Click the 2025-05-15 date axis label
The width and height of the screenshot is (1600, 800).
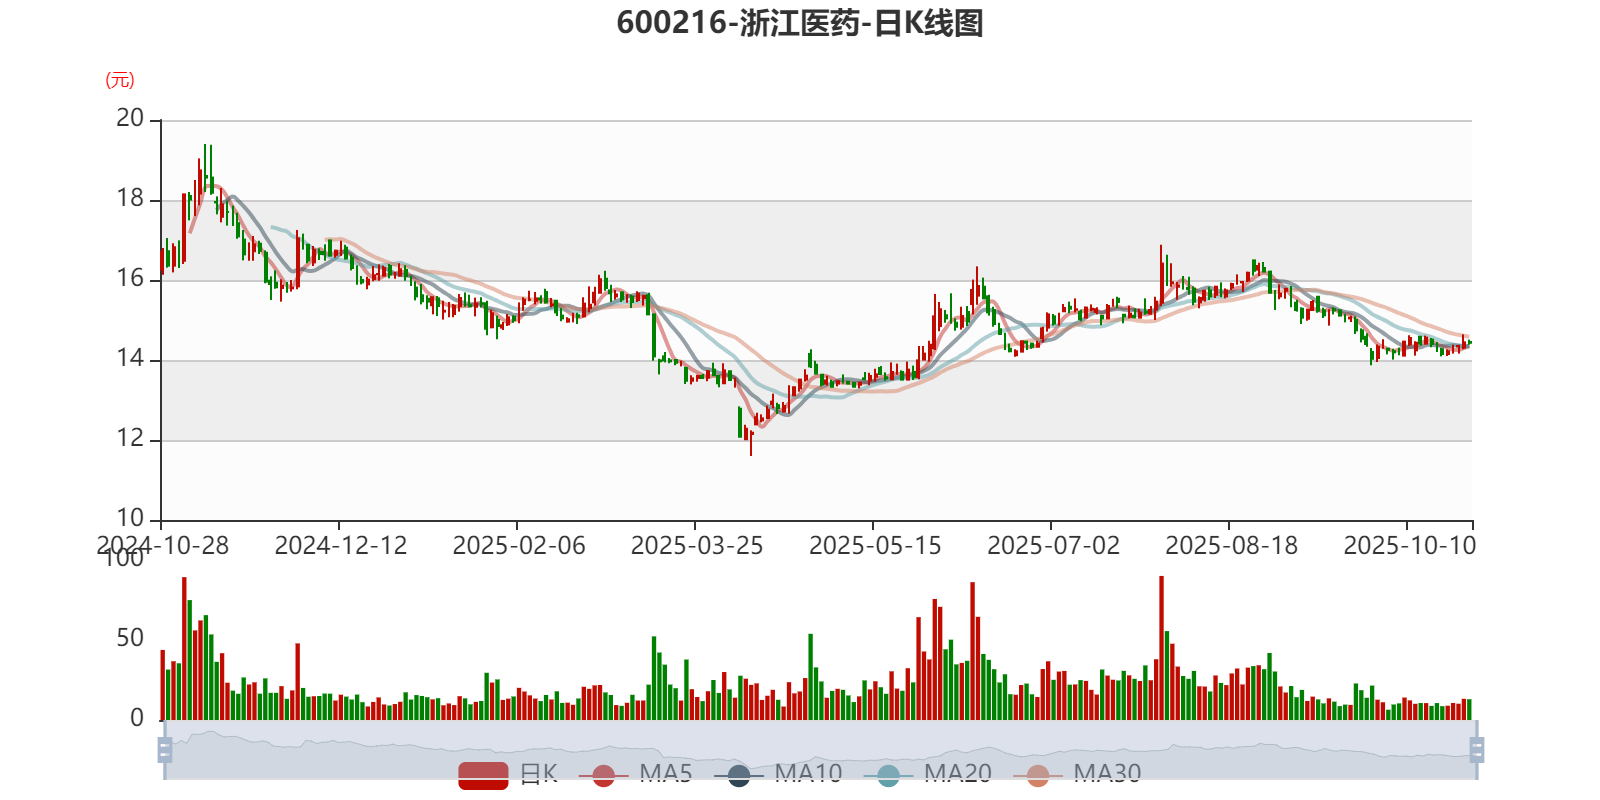[875, 545]
